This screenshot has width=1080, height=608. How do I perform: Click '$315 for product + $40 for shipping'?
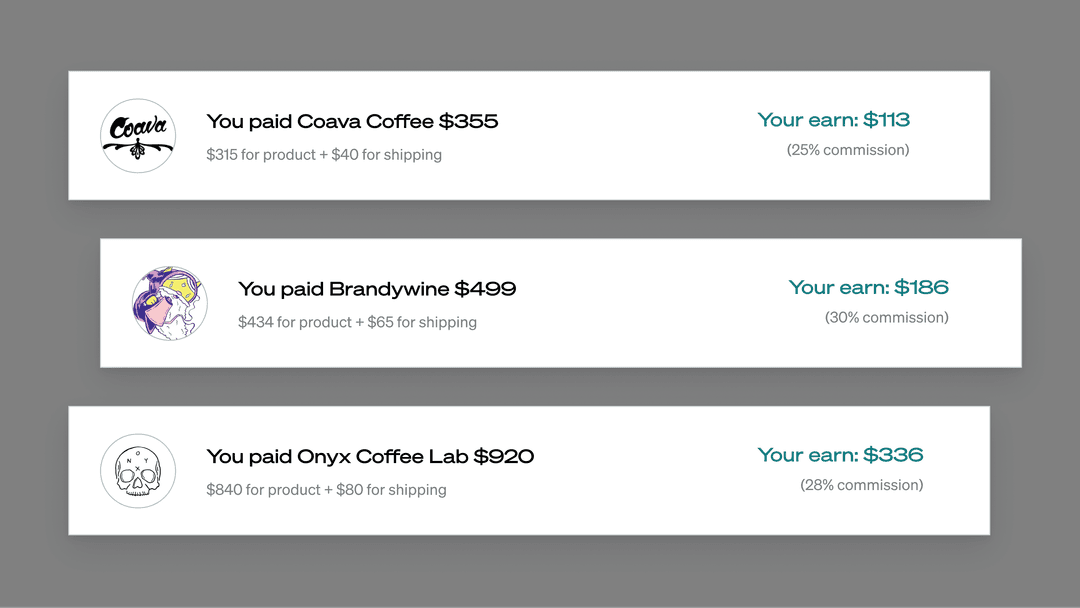[324, 155]
